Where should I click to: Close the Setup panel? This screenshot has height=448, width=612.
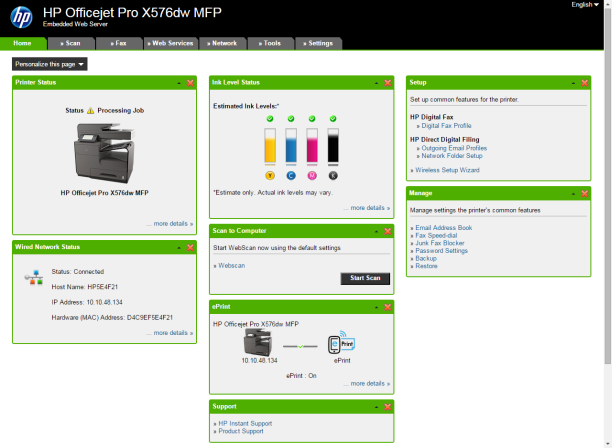click(585, 83)
